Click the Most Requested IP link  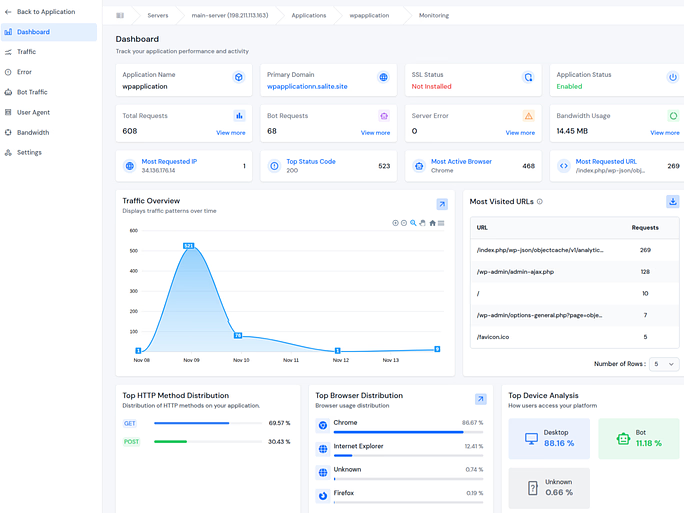coord(169,161)
